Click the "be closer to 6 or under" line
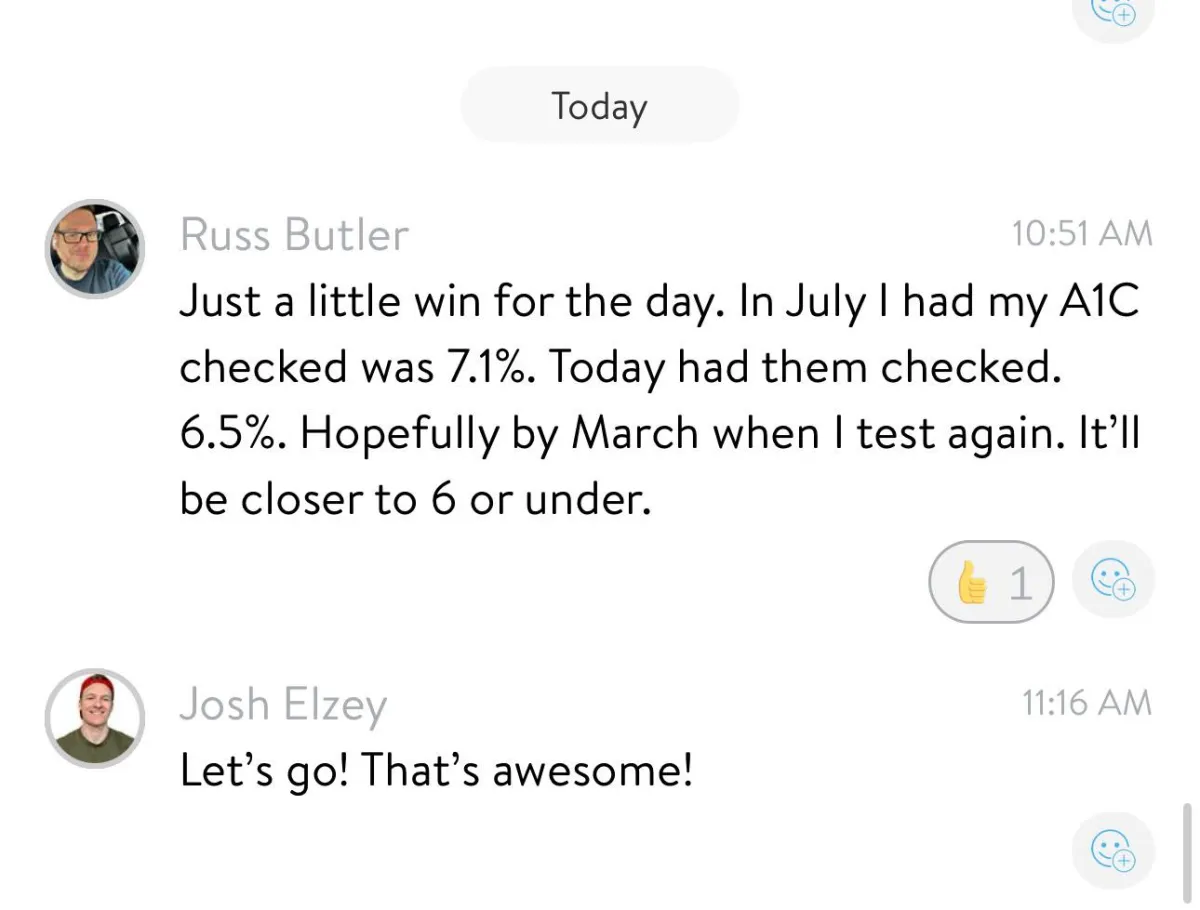1200x910 pixels. 416,499
